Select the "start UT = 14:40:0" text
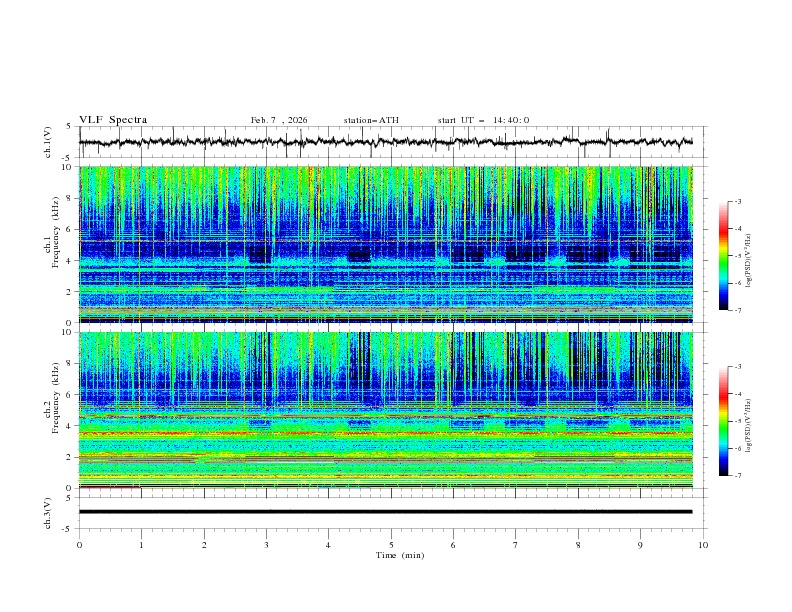The height and width of the screenshot is (612, 792). [483, 120]
